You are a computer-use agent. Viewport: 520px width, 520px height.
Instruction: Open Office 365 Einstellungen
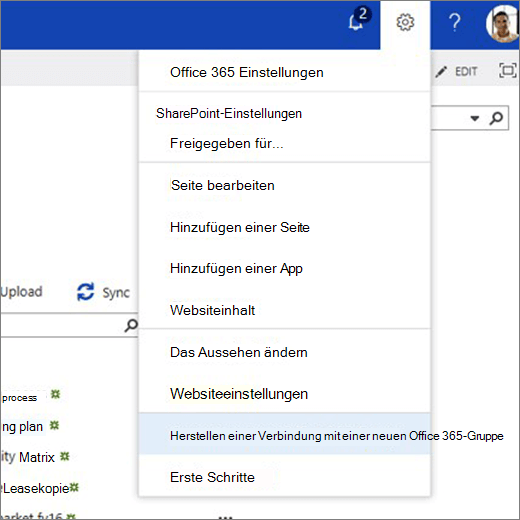247,72
